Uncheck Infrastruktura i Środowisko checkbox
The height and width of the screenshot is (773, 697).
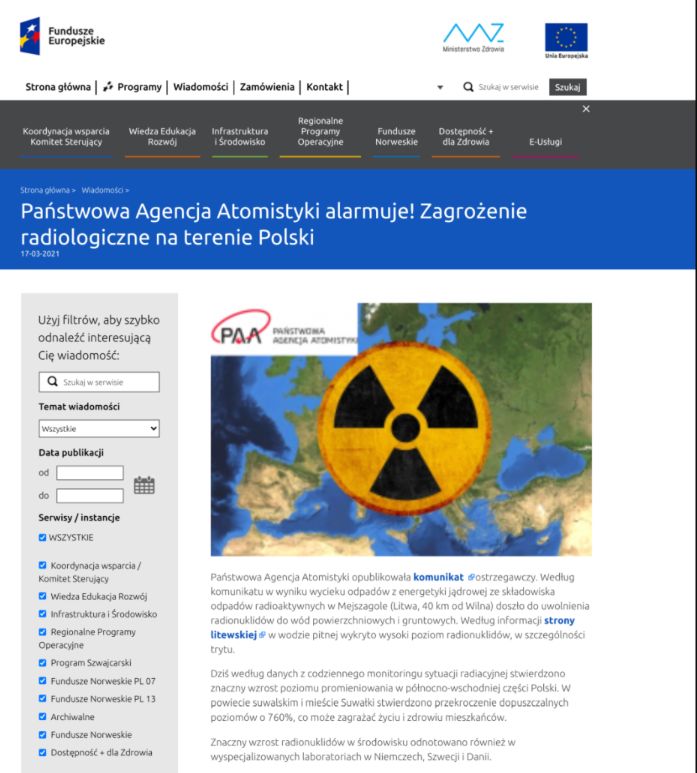click(42, 614)
